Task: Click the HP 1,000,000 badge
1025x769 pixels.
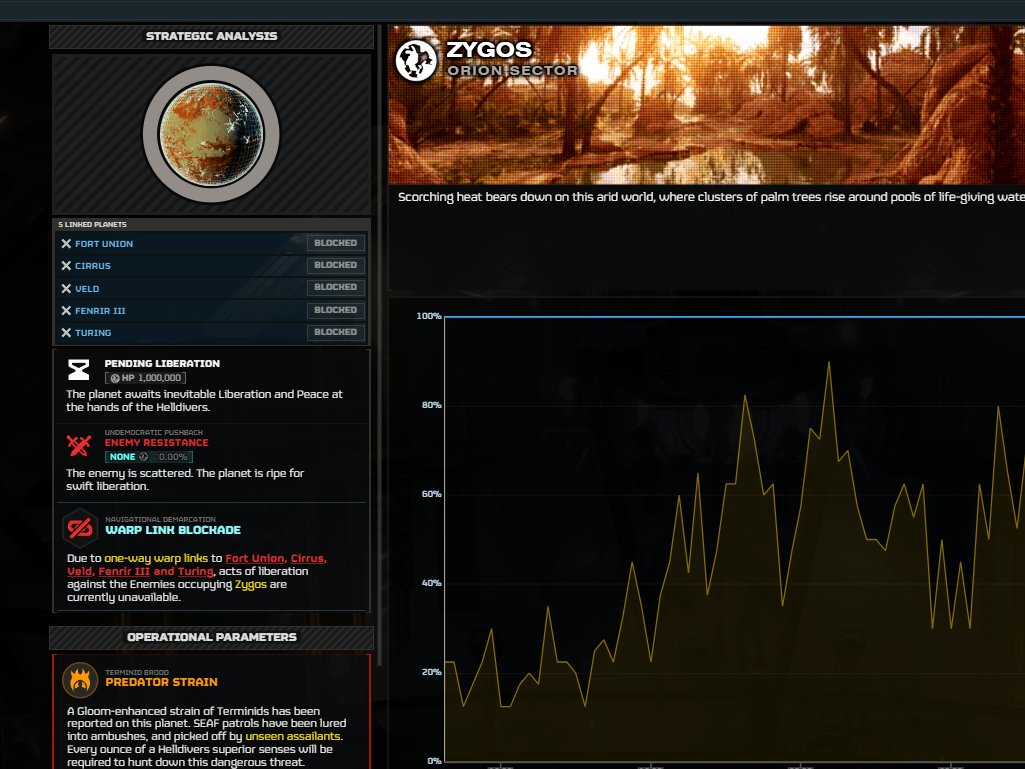Action: click(x=145, y=378)
